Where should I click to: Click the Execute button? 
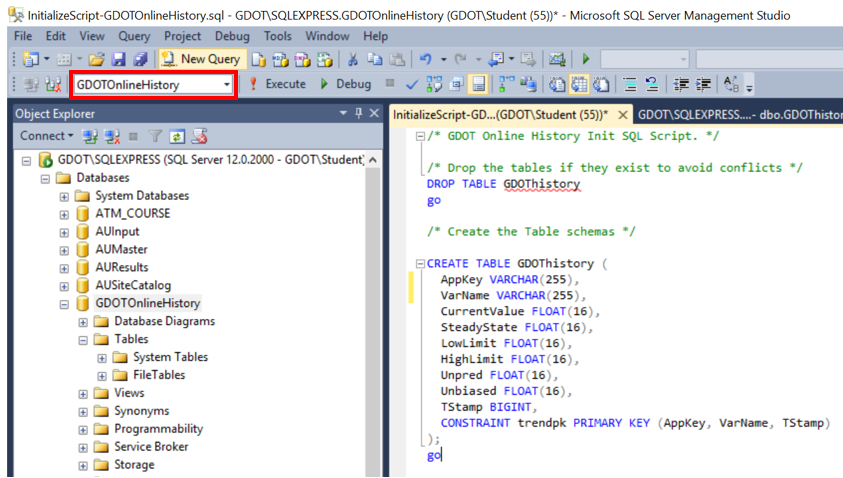(x=278, y=84)
